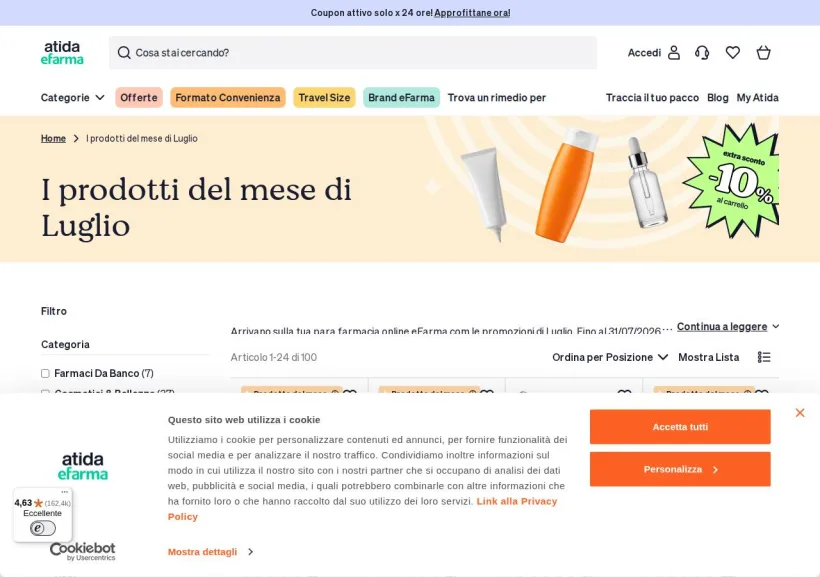Click the orange bottle banner image

pyautogui.click(x=566, y=186)
